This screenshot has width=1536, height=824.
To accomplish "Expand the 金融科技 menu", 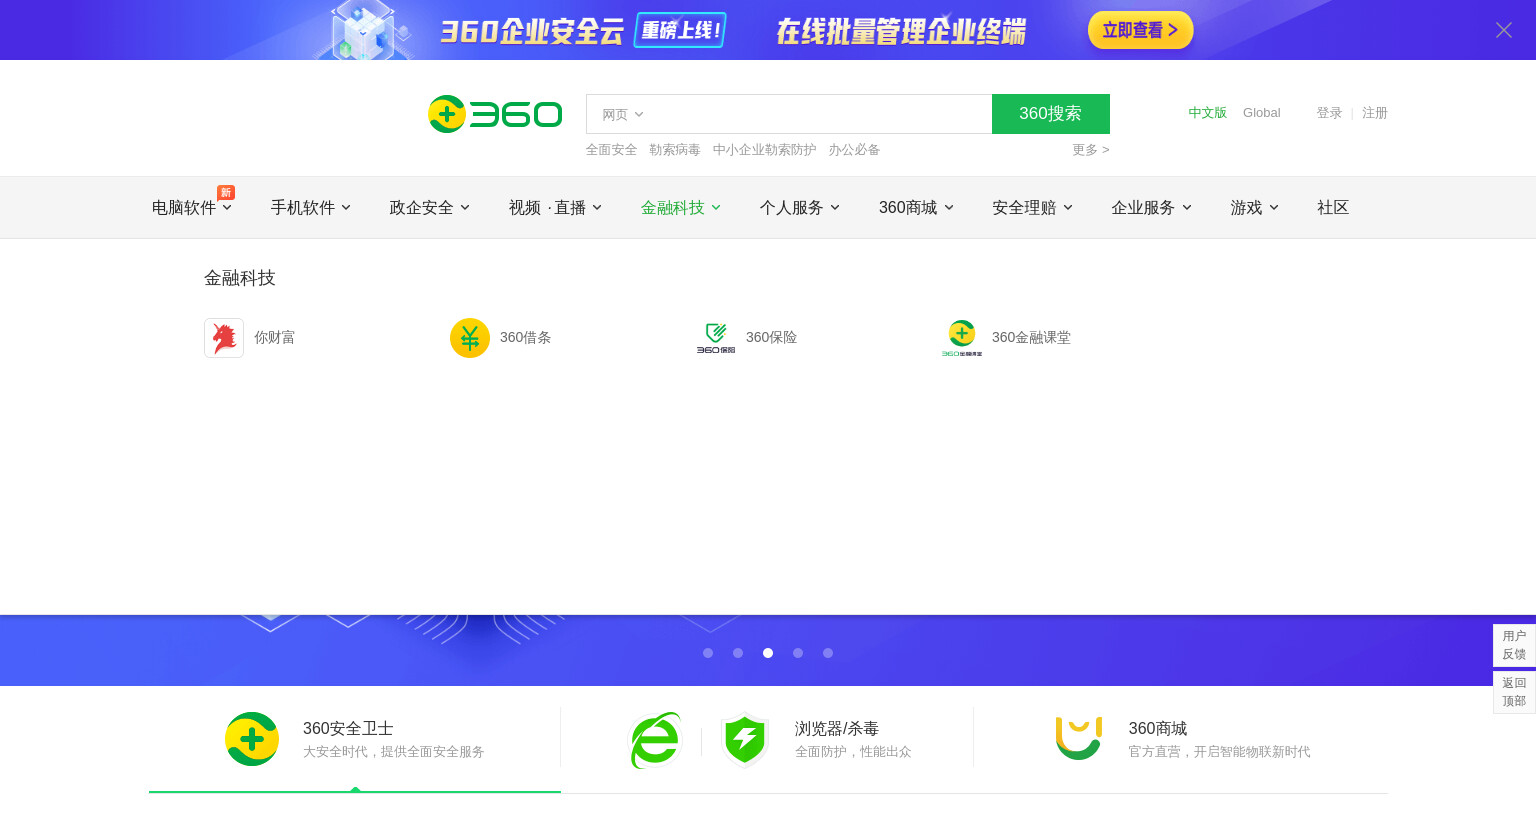I will click(x=681, y=207).
